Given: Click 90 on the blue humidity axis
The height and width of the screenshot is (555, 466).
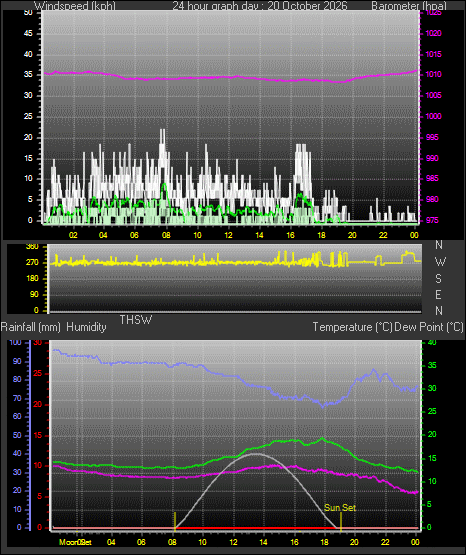Looking at the screenshot, I should (17, 361).
